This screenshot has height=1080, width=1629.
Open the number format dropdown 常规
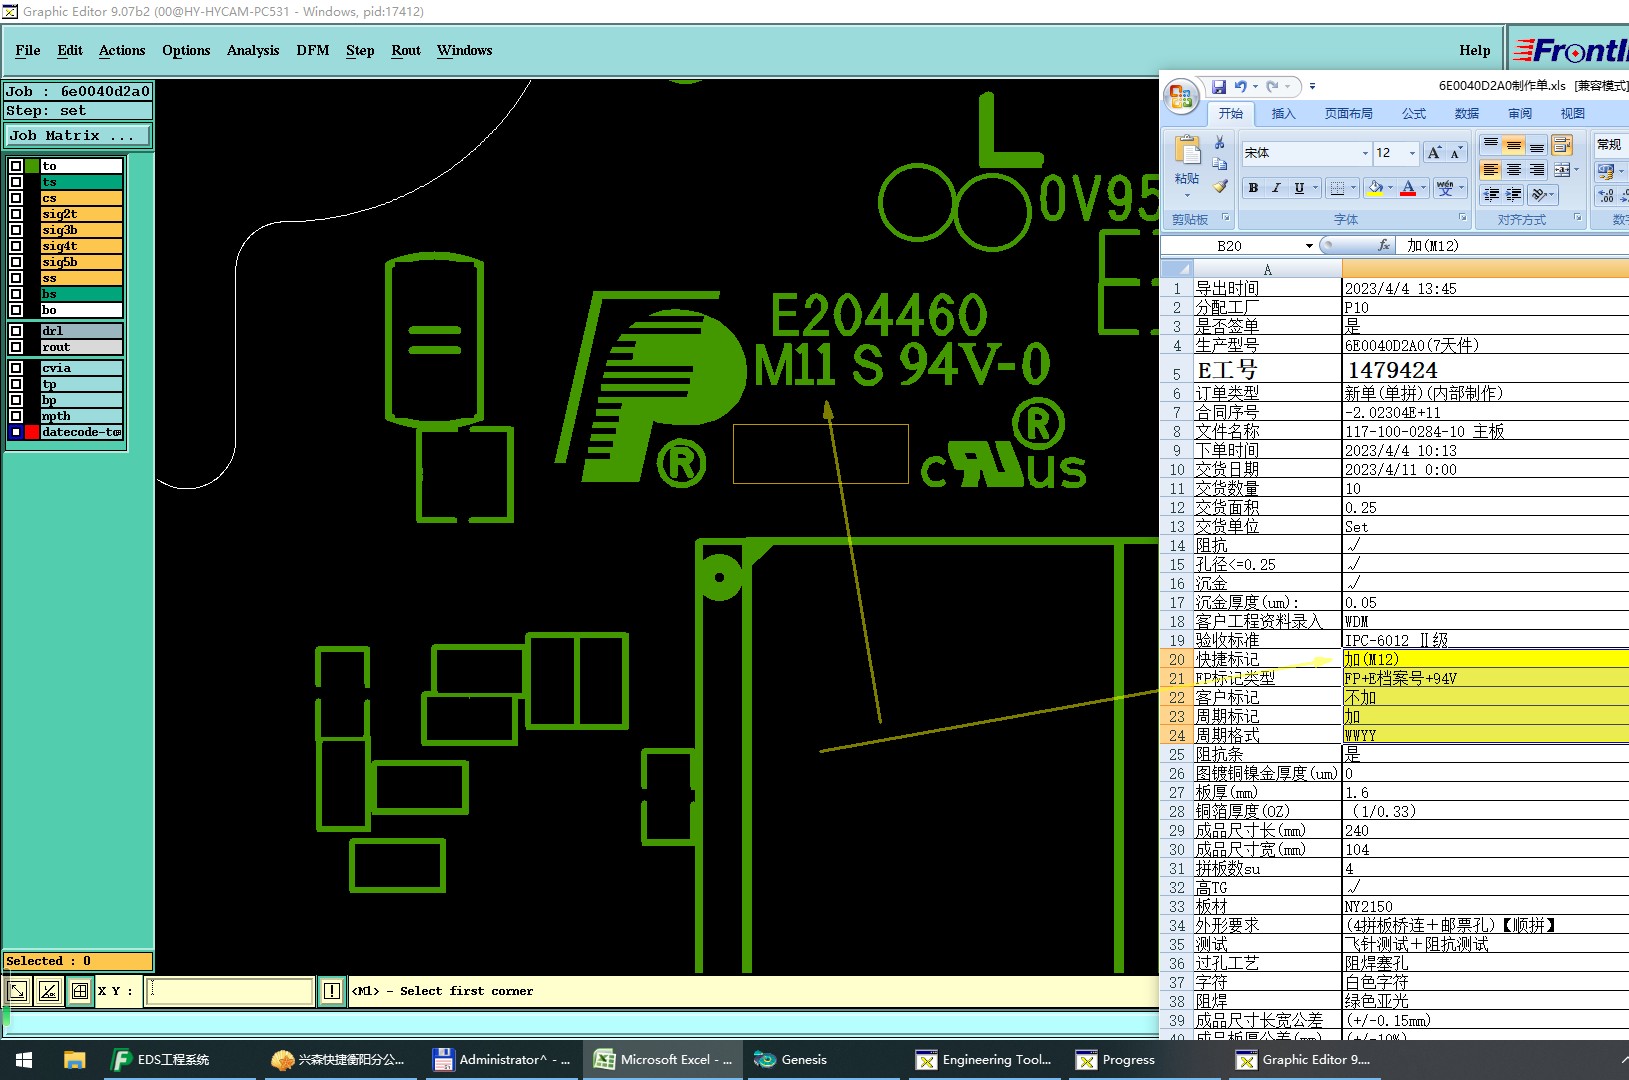coord(1610,145)
